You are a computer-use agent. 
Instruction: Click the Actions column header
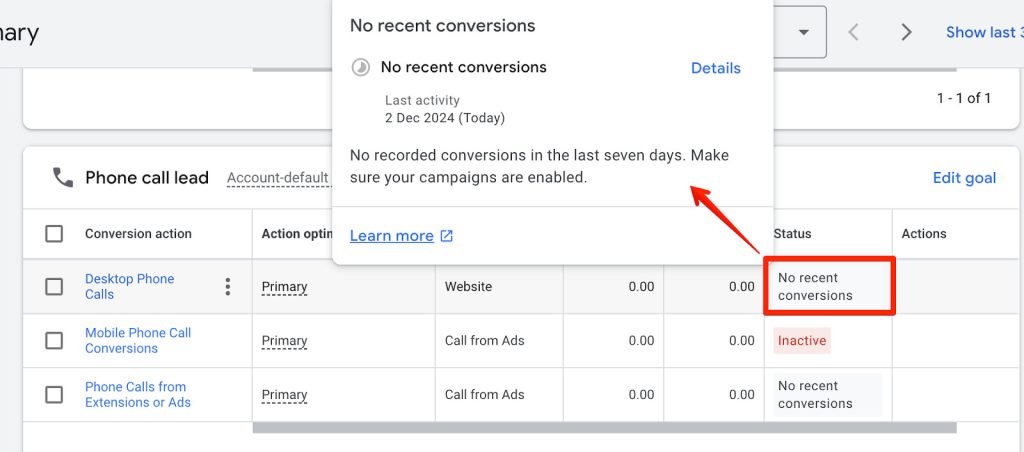click(924, 234)
